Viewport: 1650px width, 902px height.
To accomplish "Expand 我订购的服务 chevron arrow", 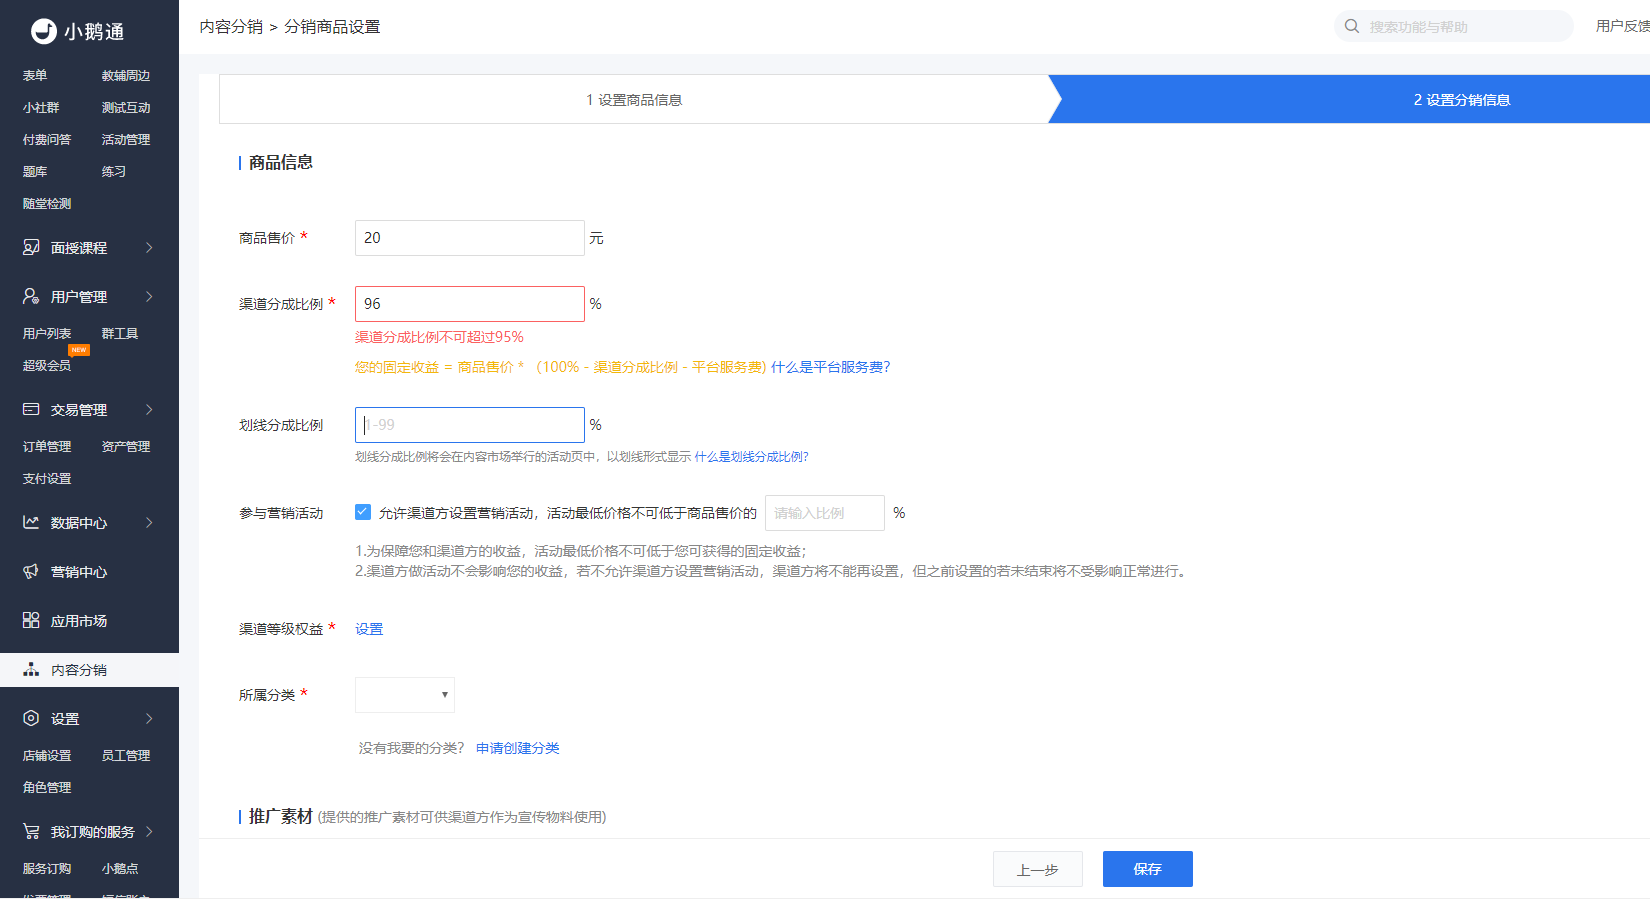I will pyautogui.click(x=149, y=831).
